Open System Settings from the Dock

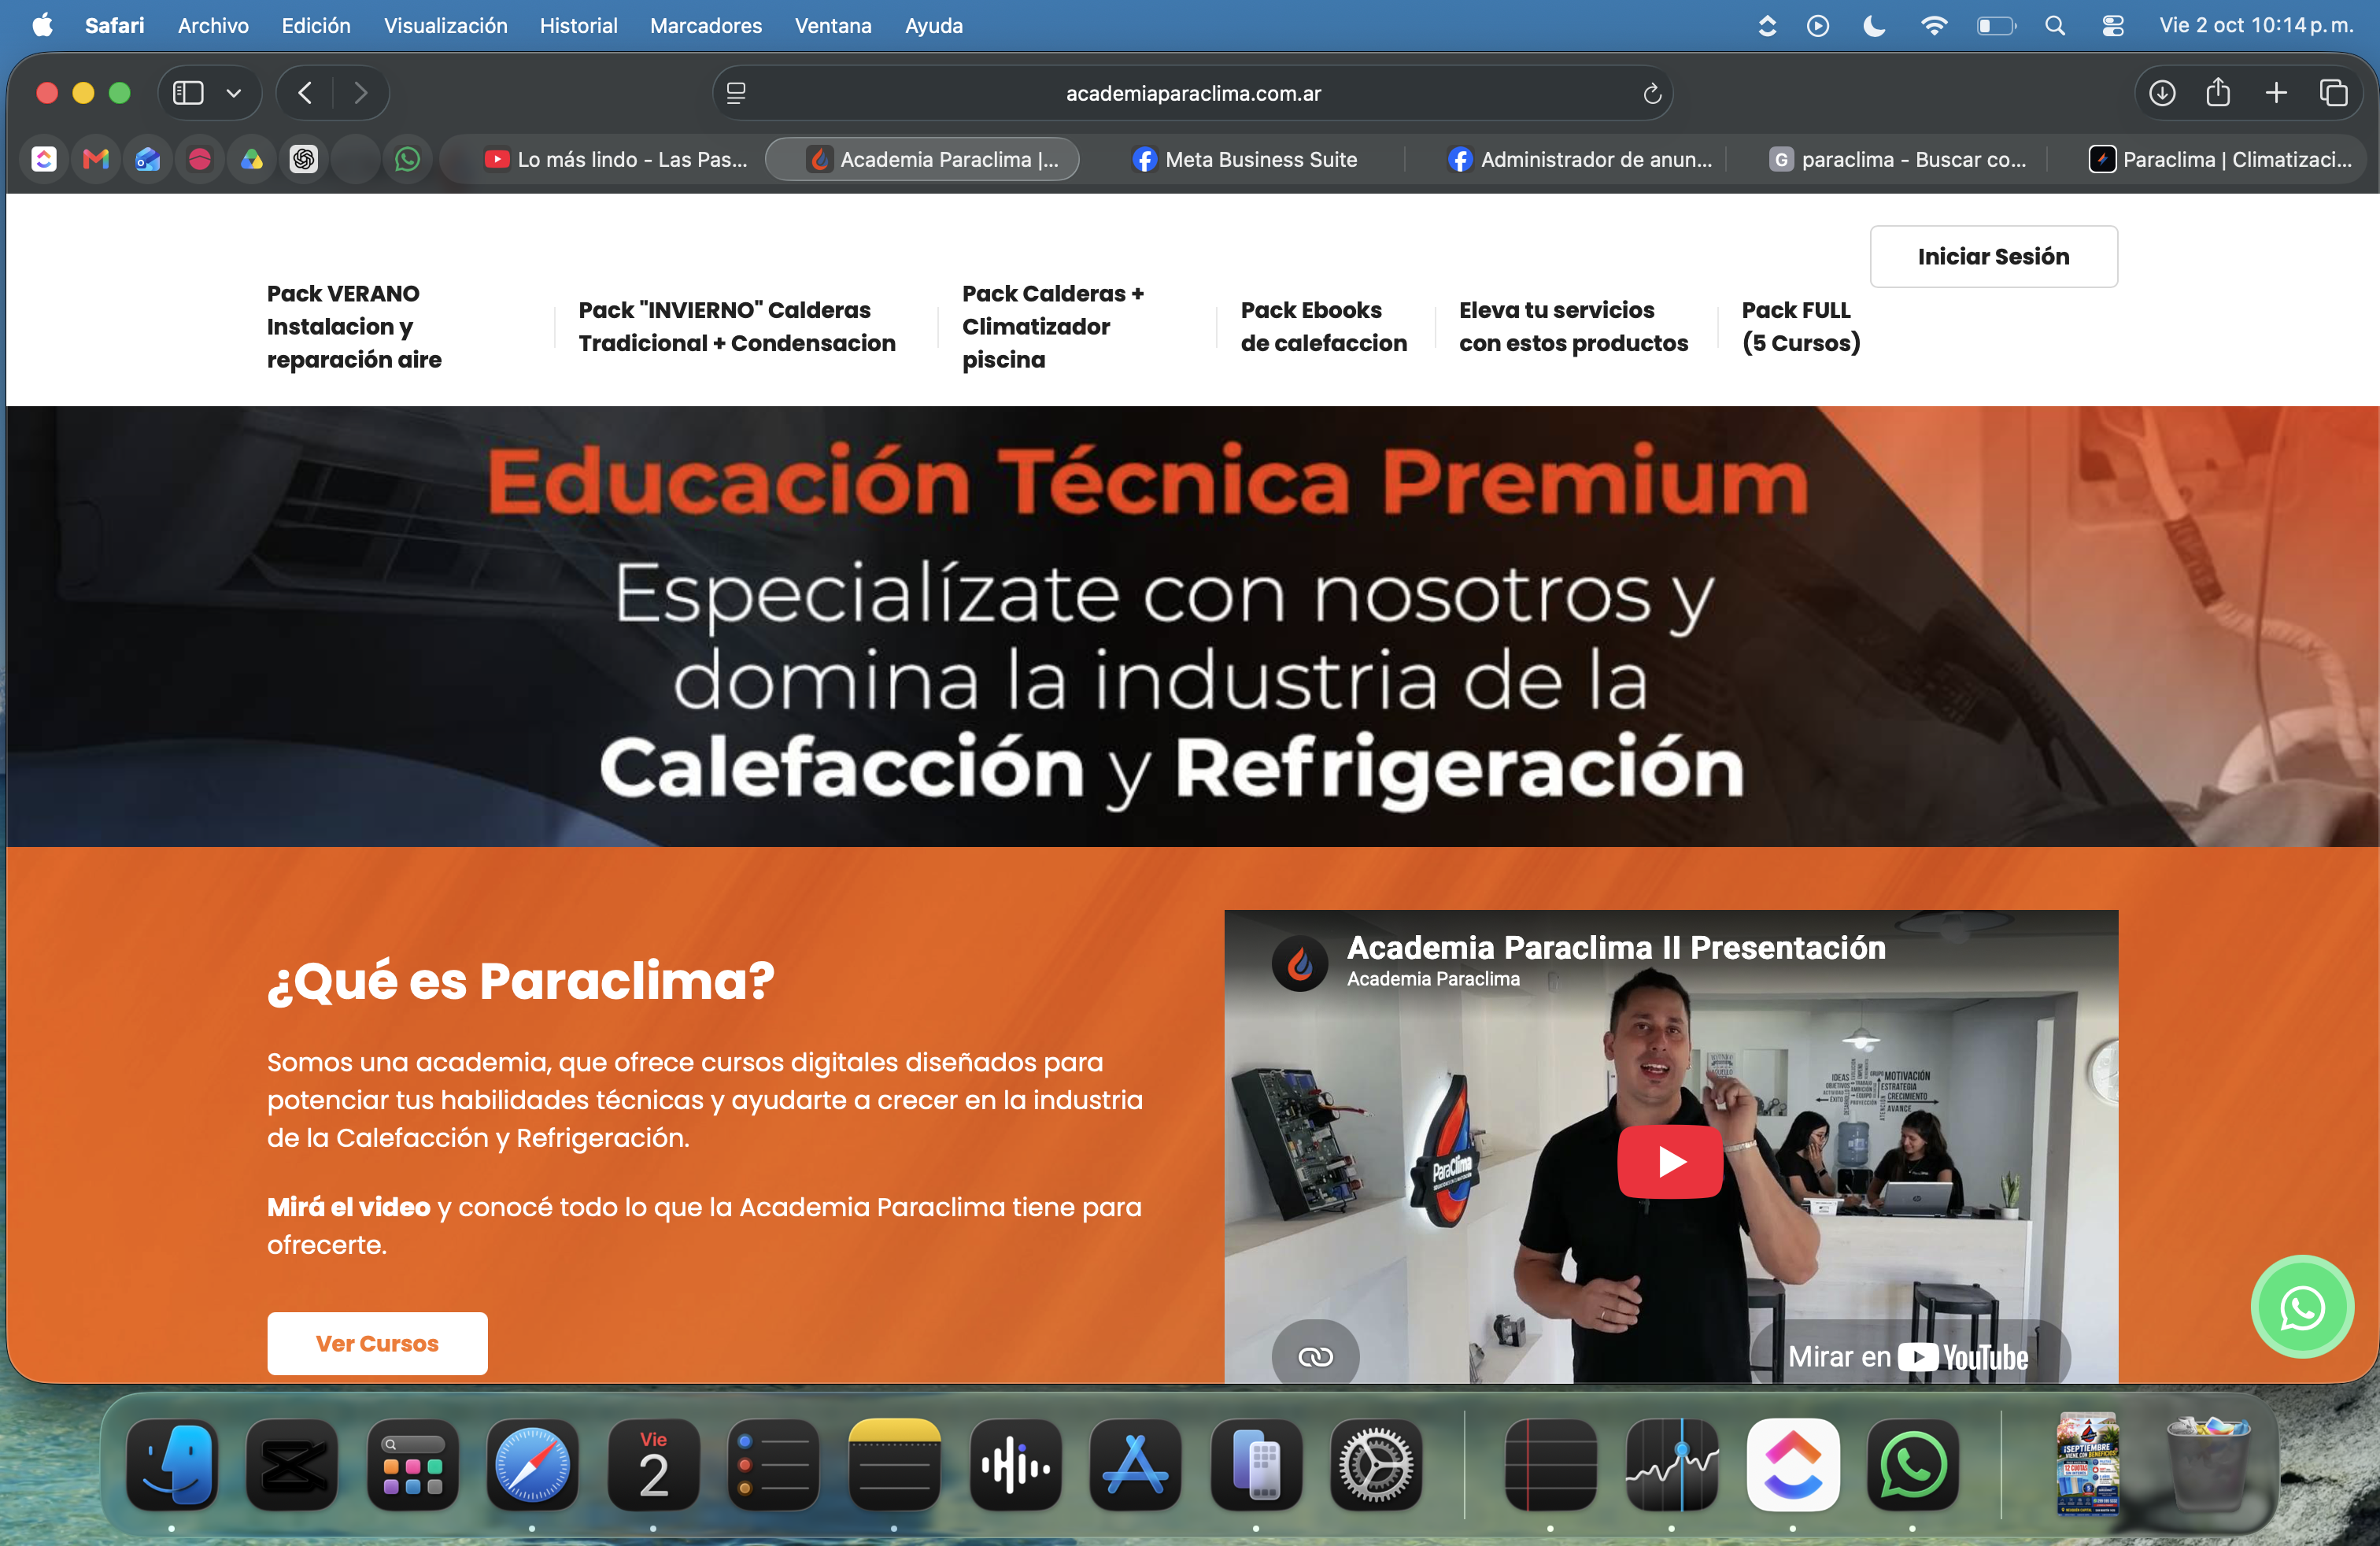1376,1465
